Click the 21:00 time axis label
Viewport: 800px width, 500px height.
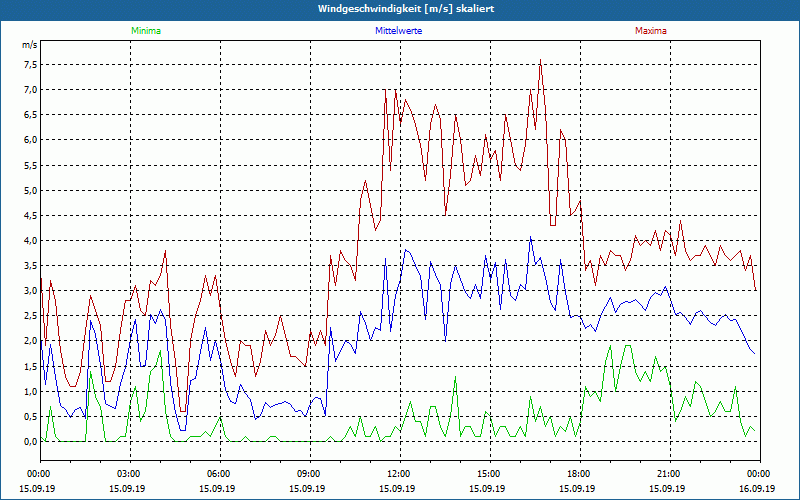pos(670,474)
